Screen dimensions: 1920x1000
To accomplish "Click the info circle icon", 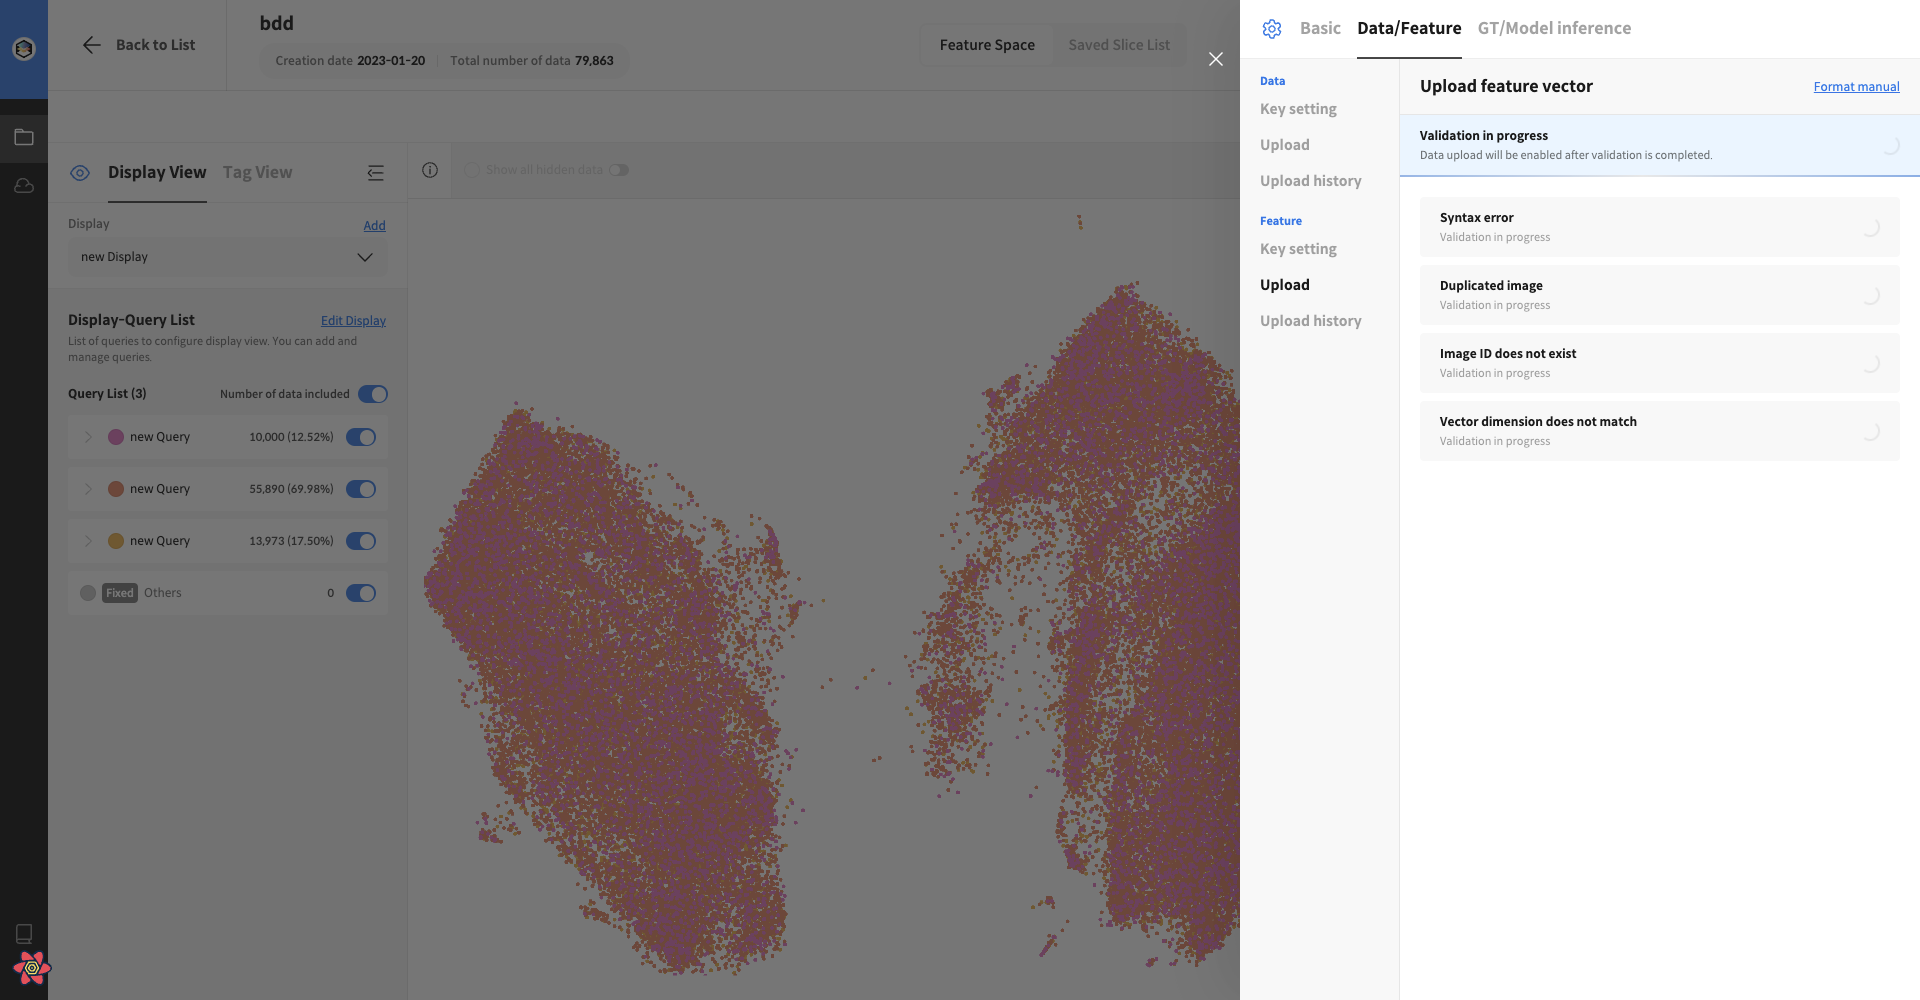I will [x=430, y=170].
